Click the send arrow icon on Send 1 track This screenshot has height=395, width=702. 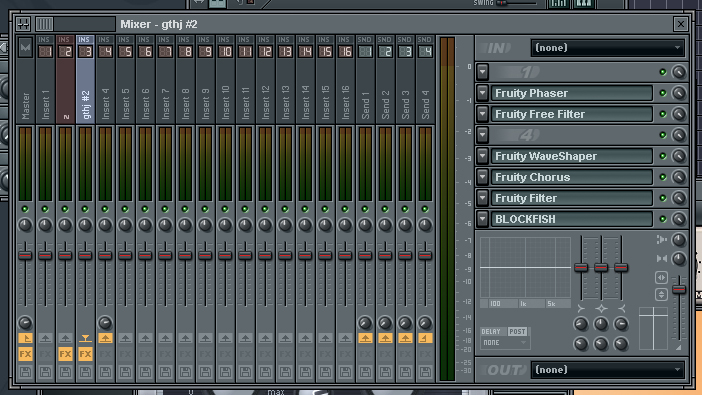pyautogui.click(x=365, y=339)
